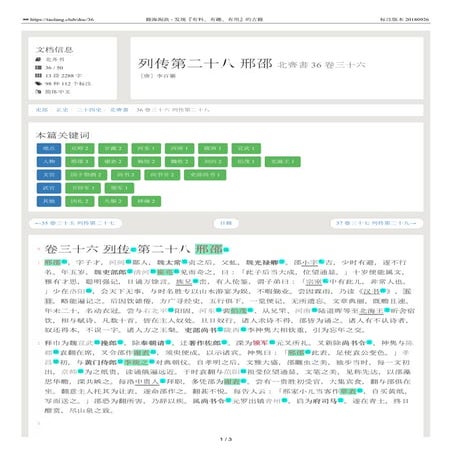Click annotation marker after 府司马
The height and width of the screenshot is (452, 452).
[340, 400]
